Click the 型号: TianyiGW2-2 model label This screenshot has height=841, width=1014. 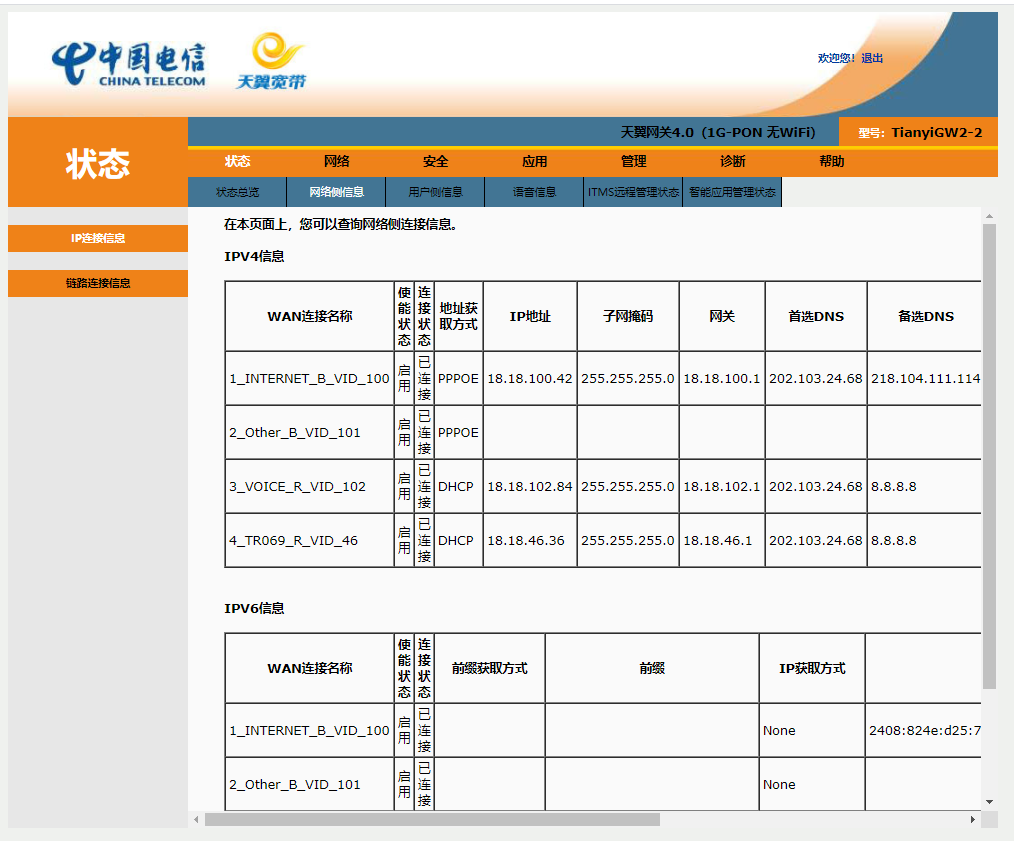tap(920, 133)
